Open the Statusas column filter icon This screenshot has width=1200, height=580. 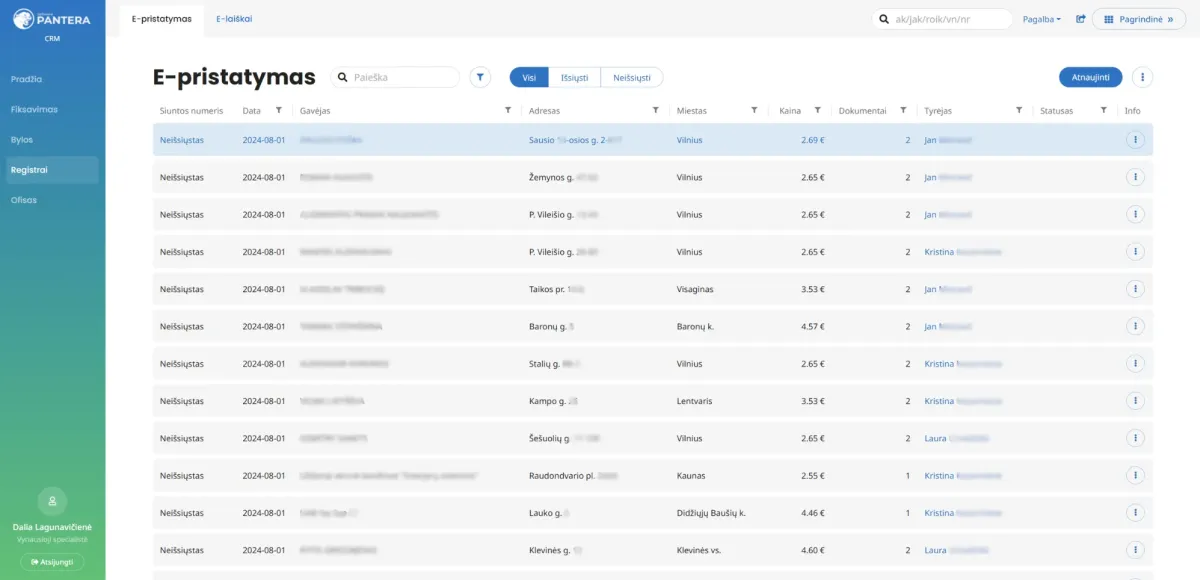coord(1104,110)
